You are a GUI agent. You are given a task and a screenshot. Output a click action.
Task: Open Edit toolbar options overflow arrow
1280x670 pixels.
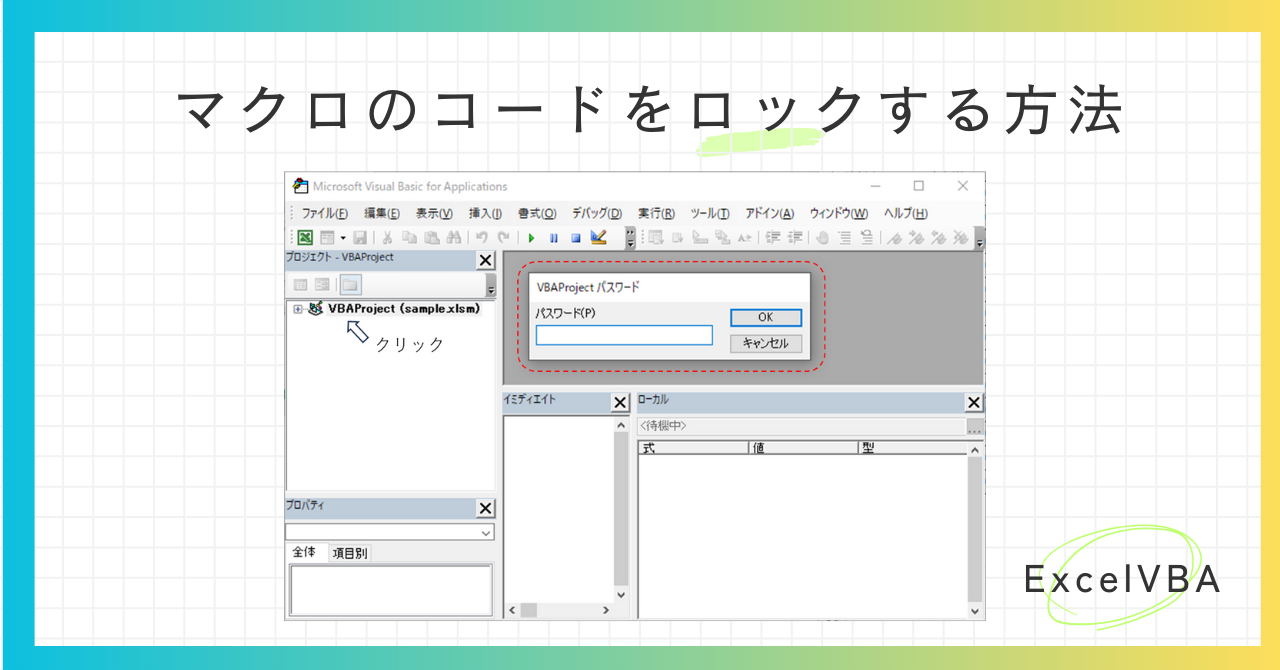pyautogui.click(x=979, y=238)
